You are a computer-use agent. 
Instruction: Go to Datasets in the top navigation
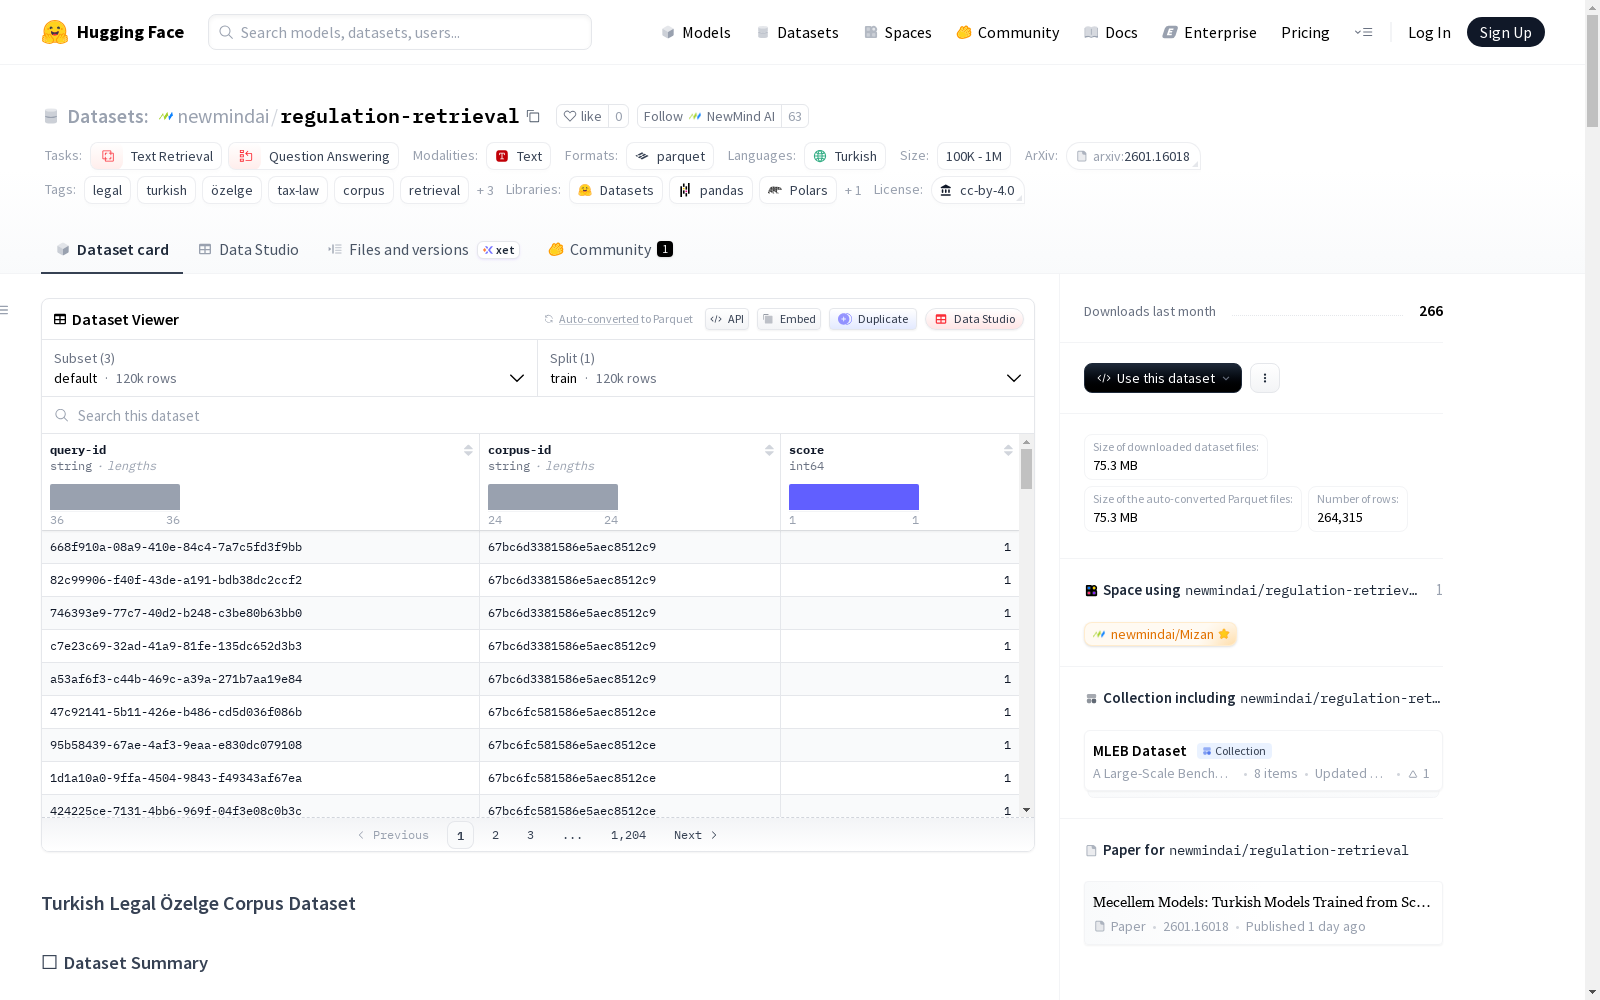pos(797,32)
